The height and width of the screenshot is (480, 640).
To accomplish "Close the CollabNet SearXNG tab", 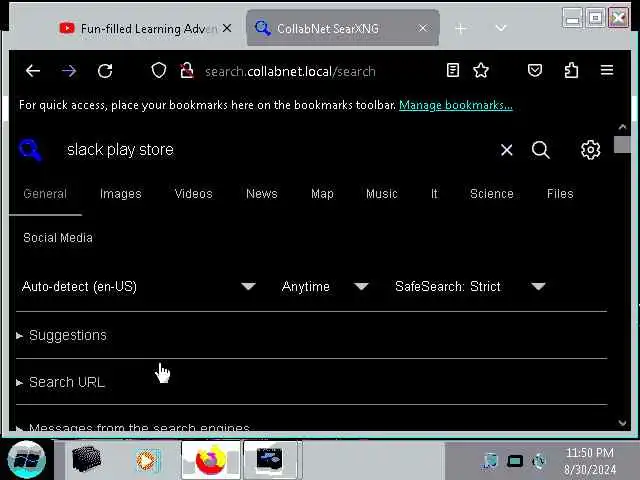I will click(x=423, y=28).
